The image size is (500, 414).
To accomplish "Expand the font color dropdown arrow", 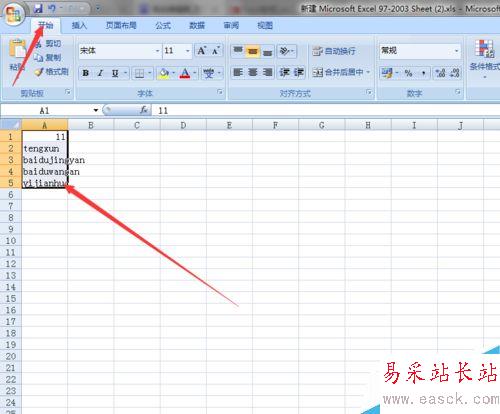I will point(195,73).
